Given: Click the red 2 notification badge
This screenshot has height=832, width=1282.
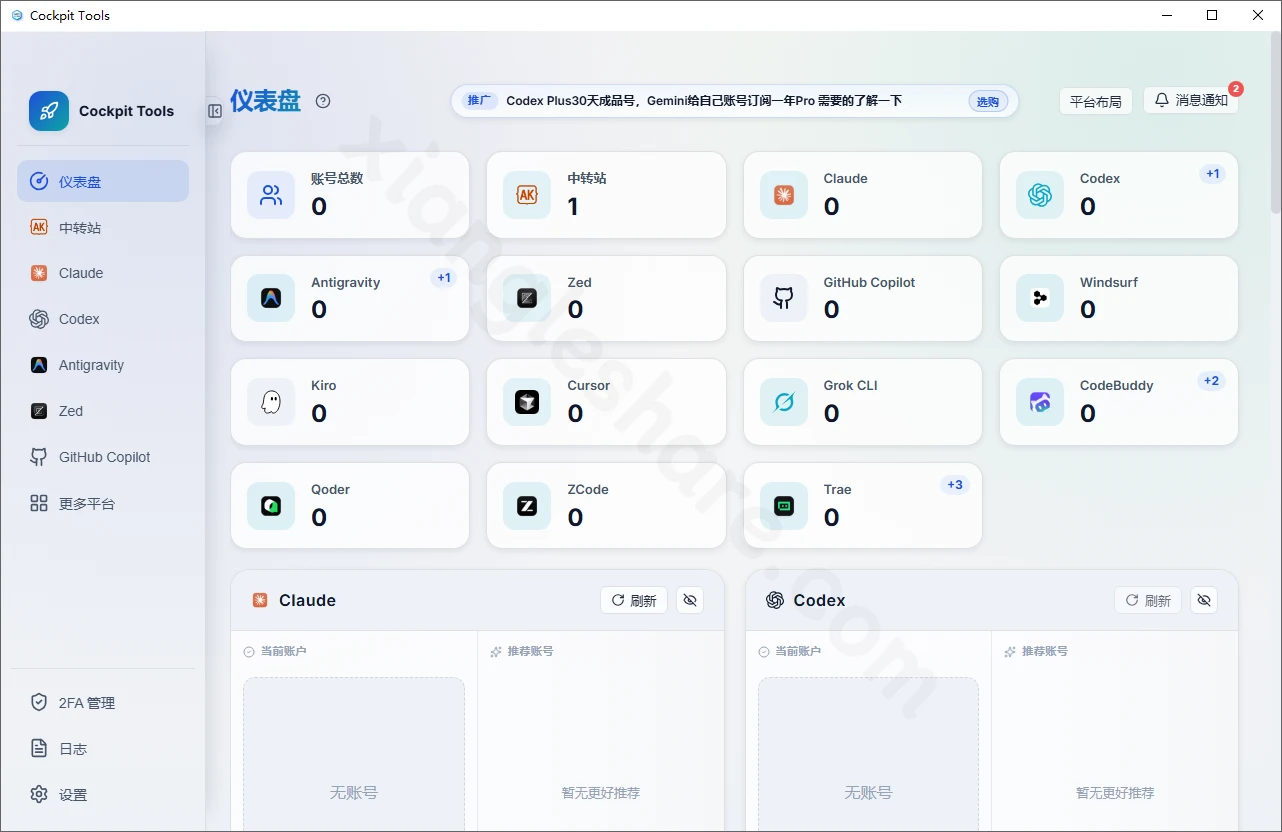Looking at the screenshot, I should (1236, 89).
